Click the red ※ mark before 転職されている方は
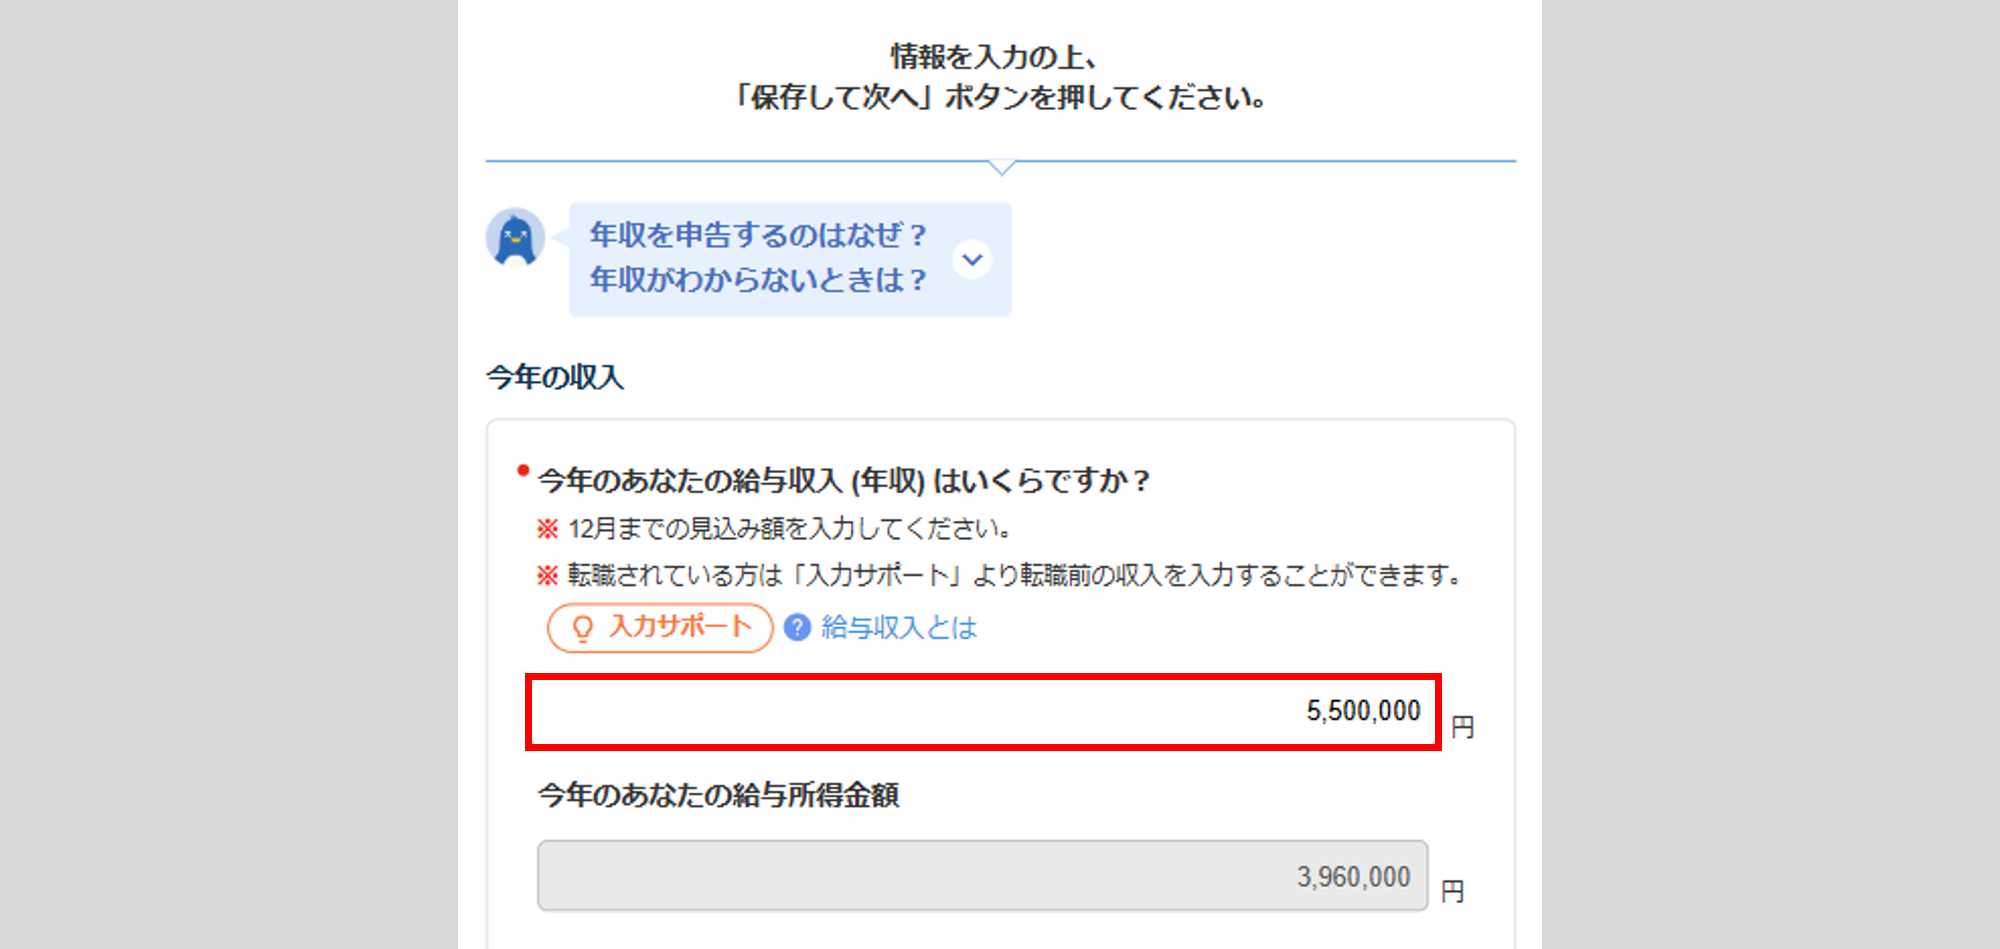 click(547, 576)
